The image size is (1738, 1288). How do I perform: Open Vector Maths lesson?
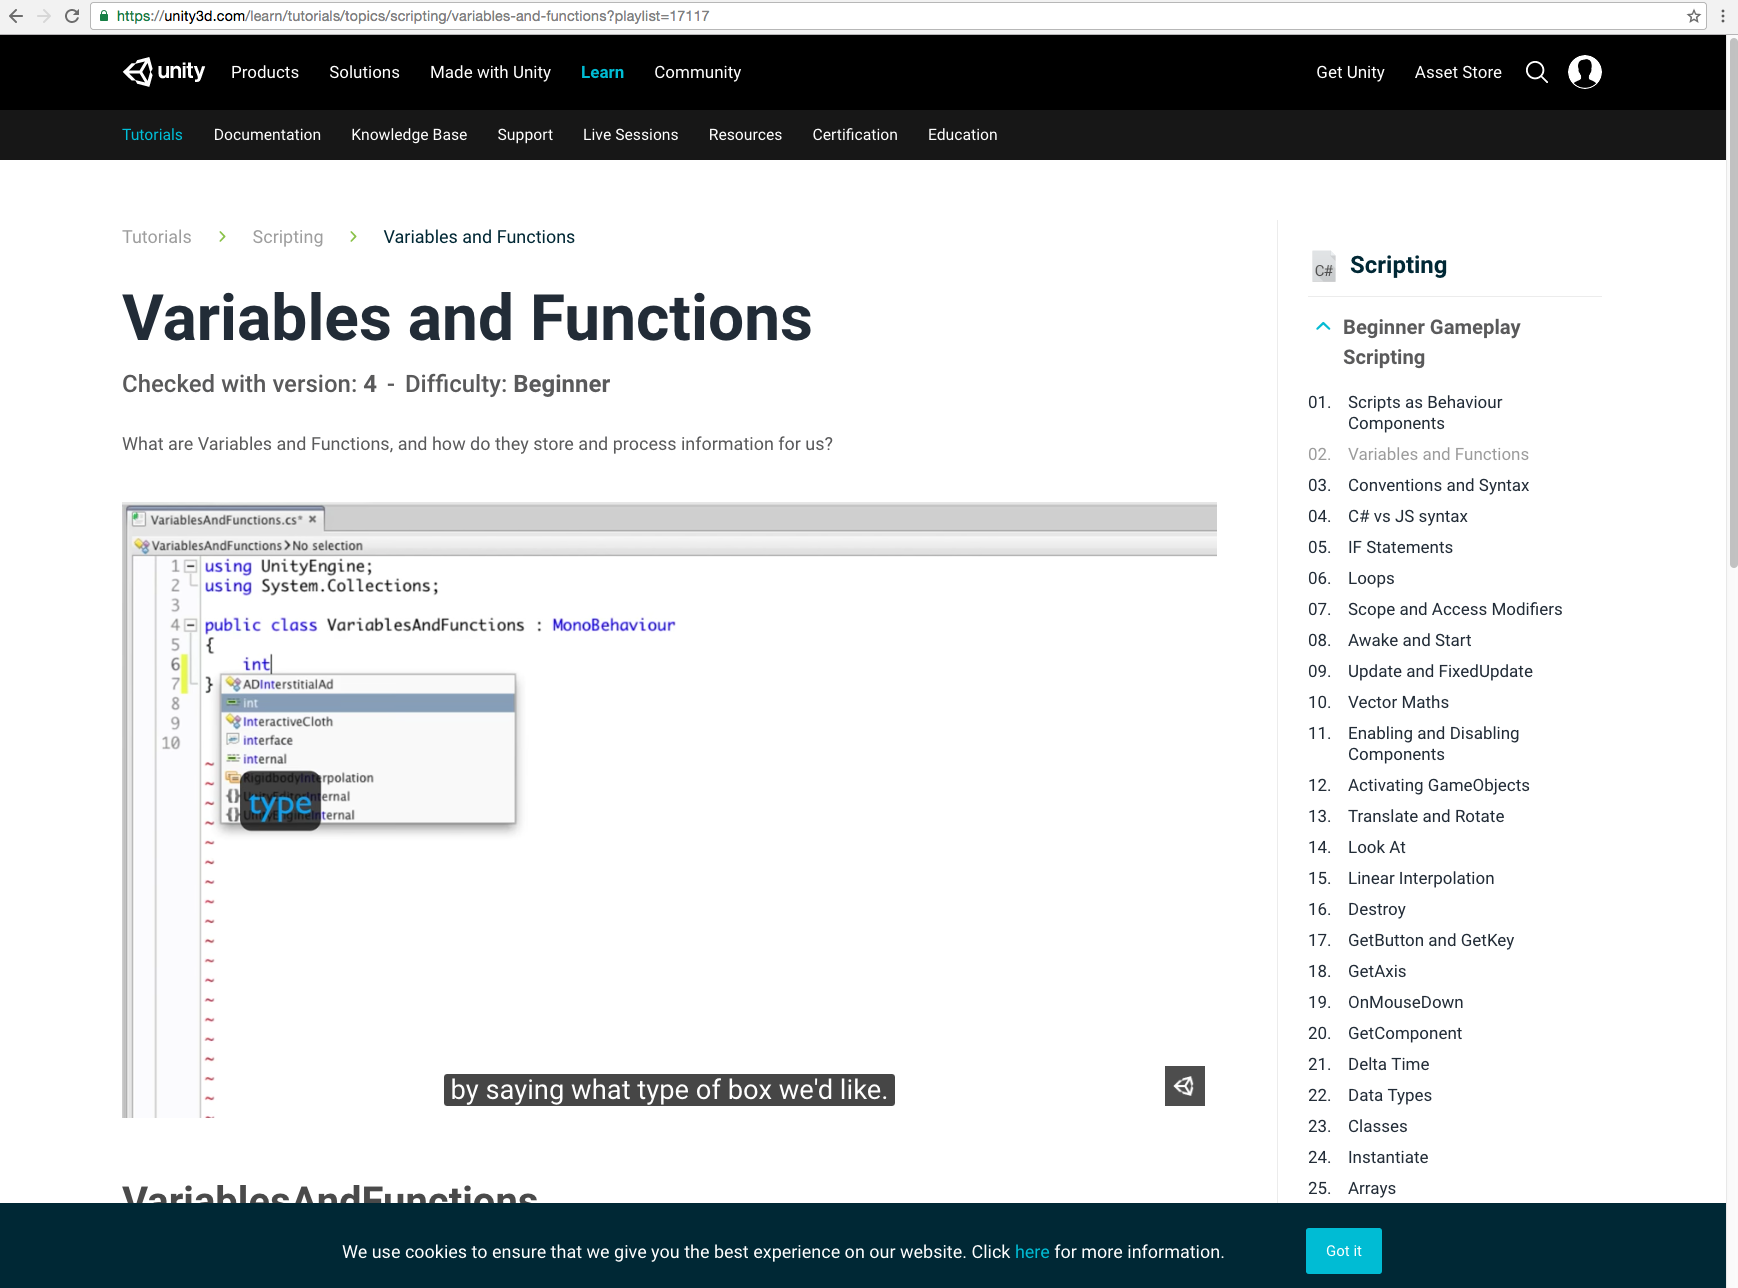(x=1398, y=702)
